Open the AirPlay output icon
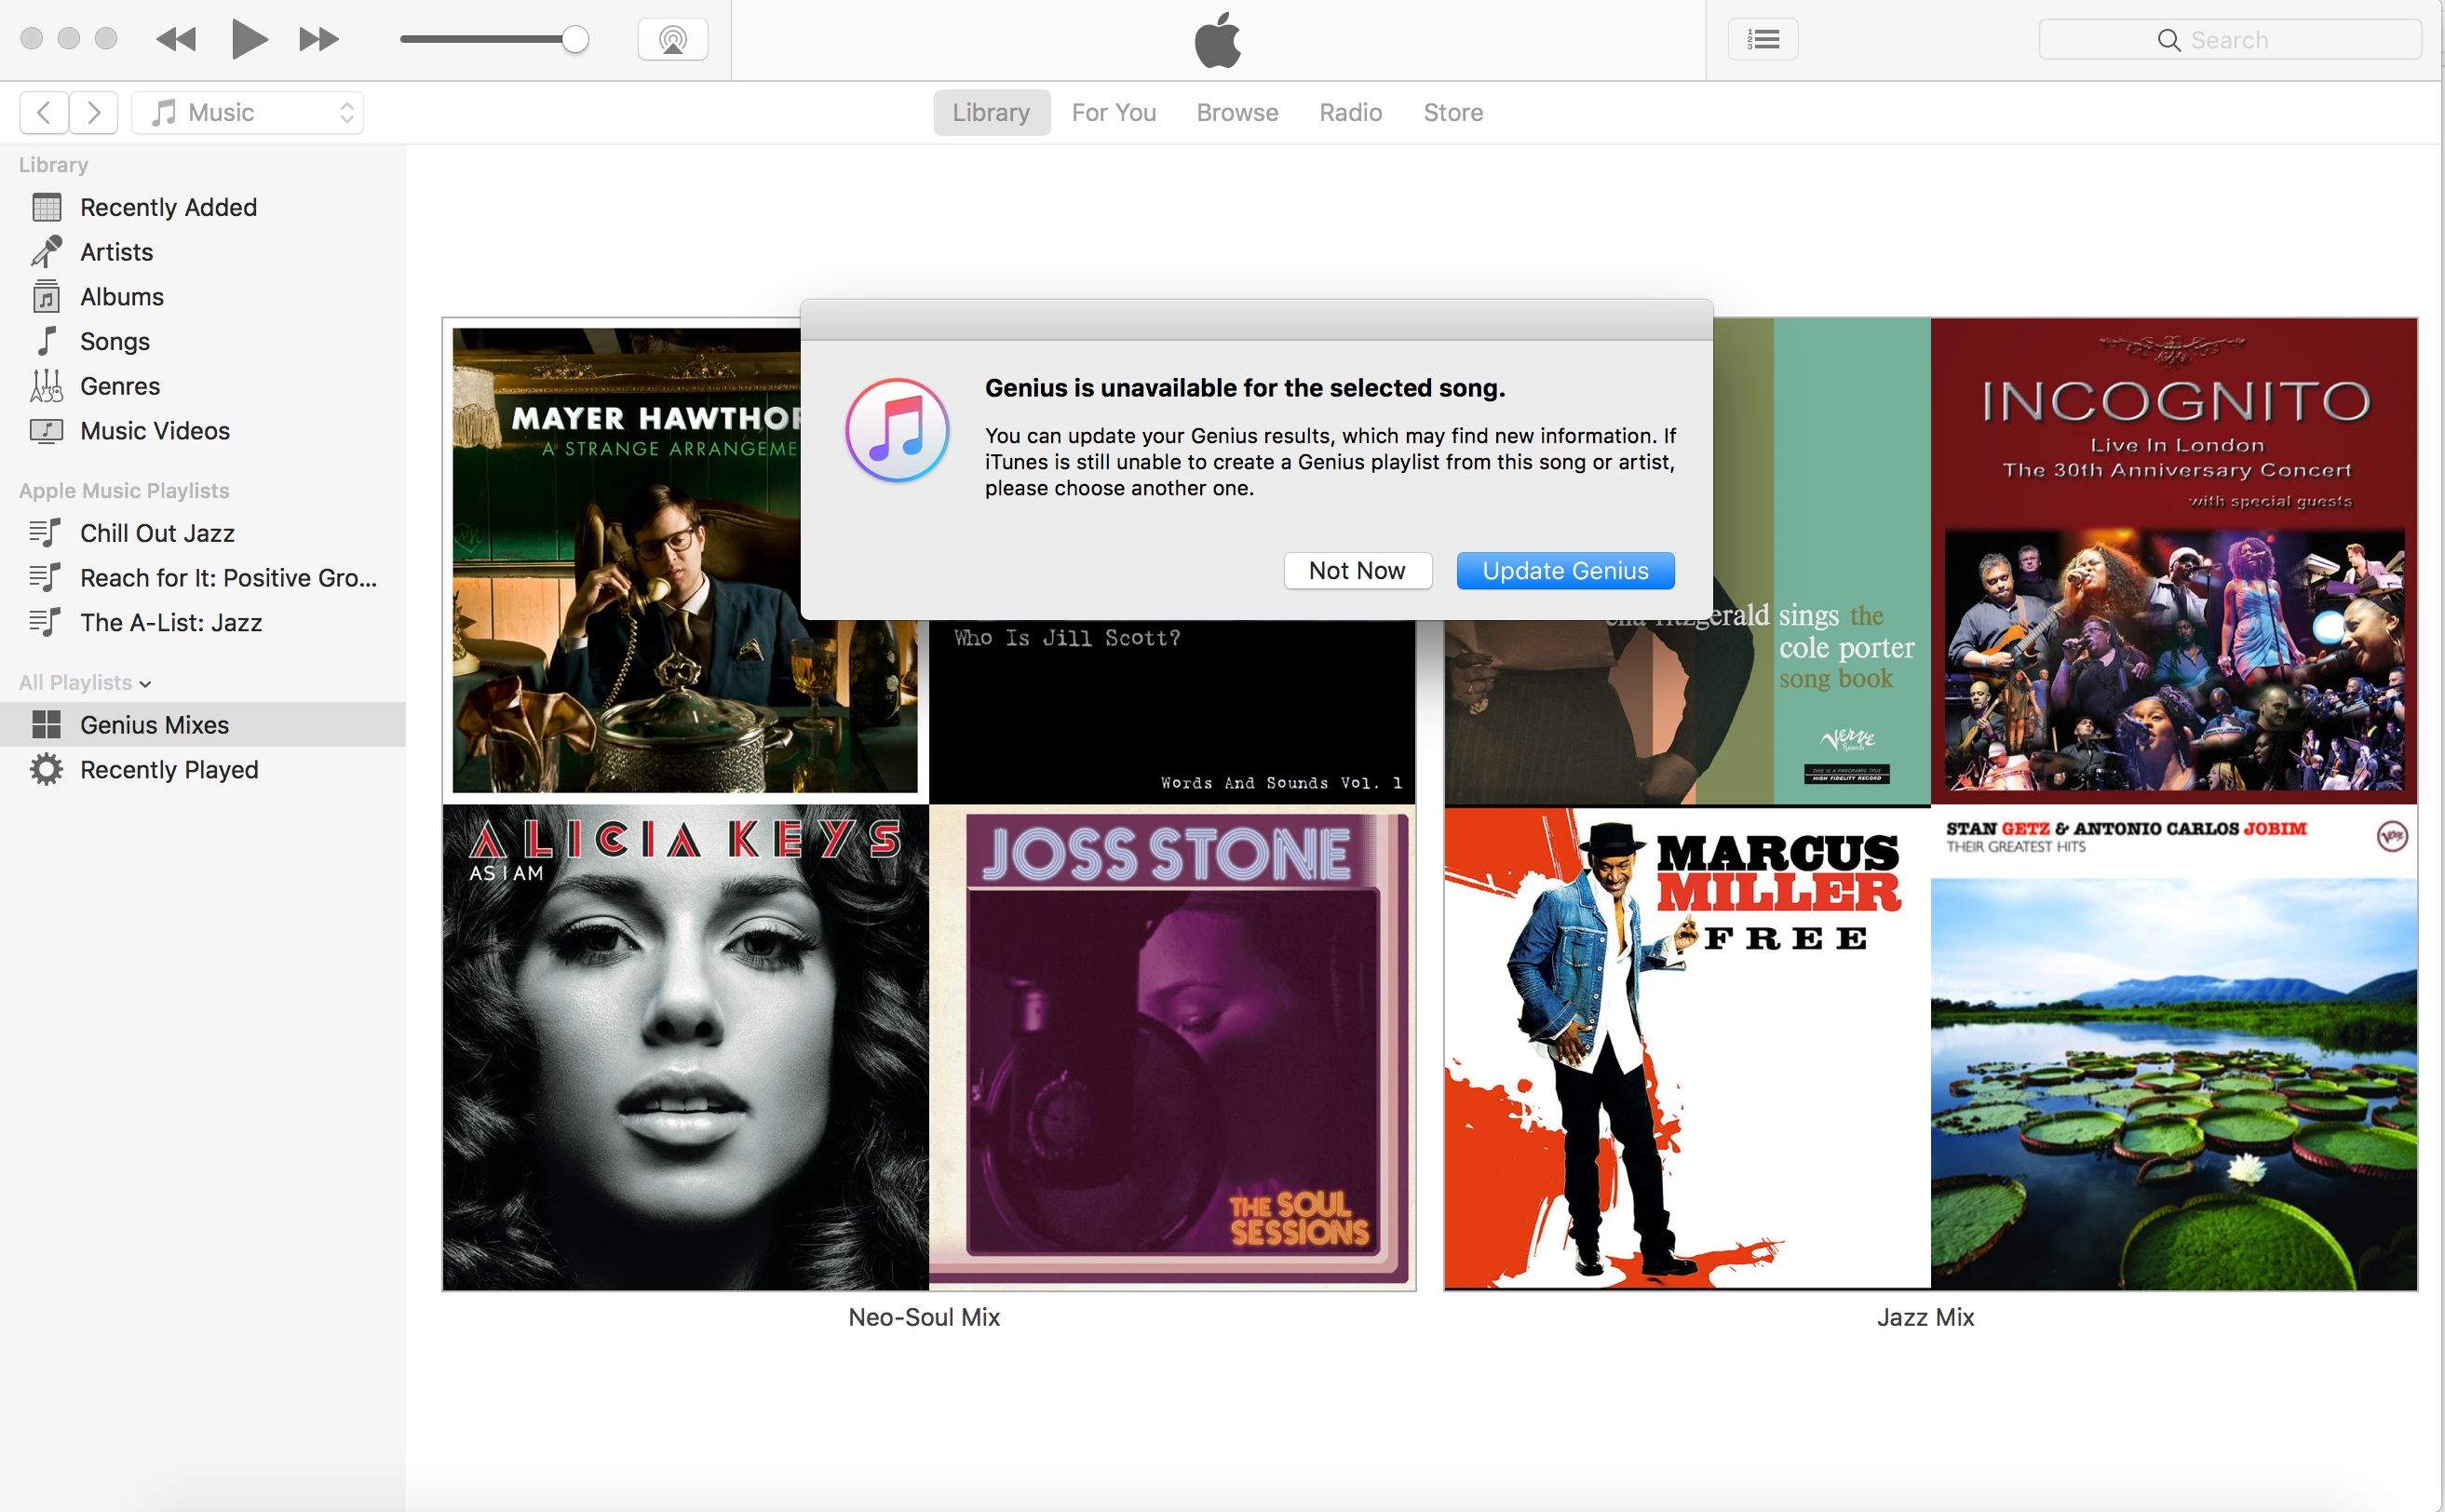The image size is (2445, 1512). click(x=673, y=39)
